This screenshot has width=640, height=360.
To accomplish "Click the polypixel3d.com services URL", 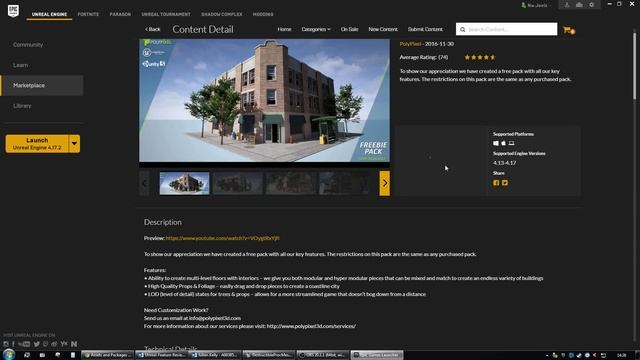I will (311, 326).
